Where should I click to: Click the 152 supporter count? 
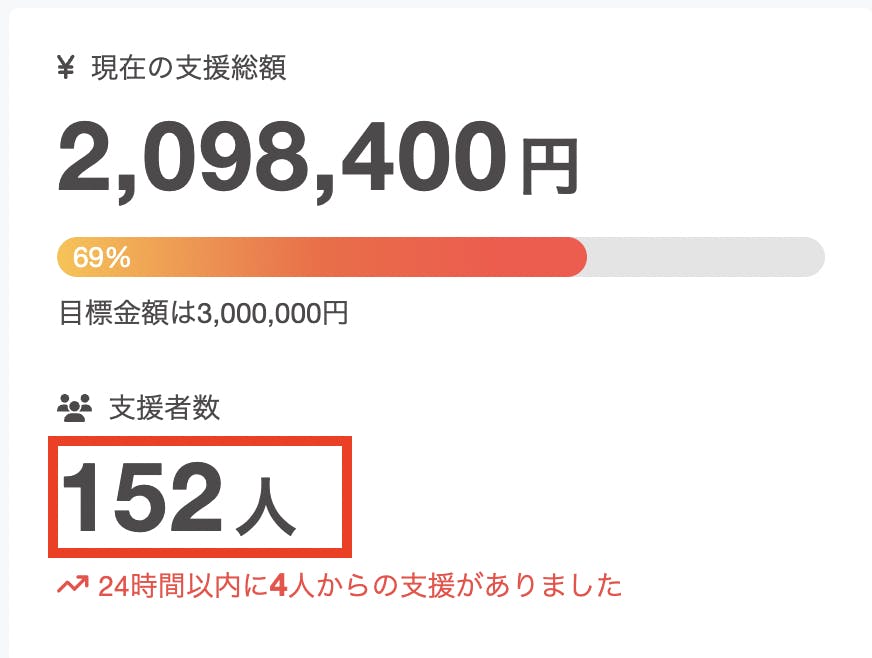pos(142,497)
